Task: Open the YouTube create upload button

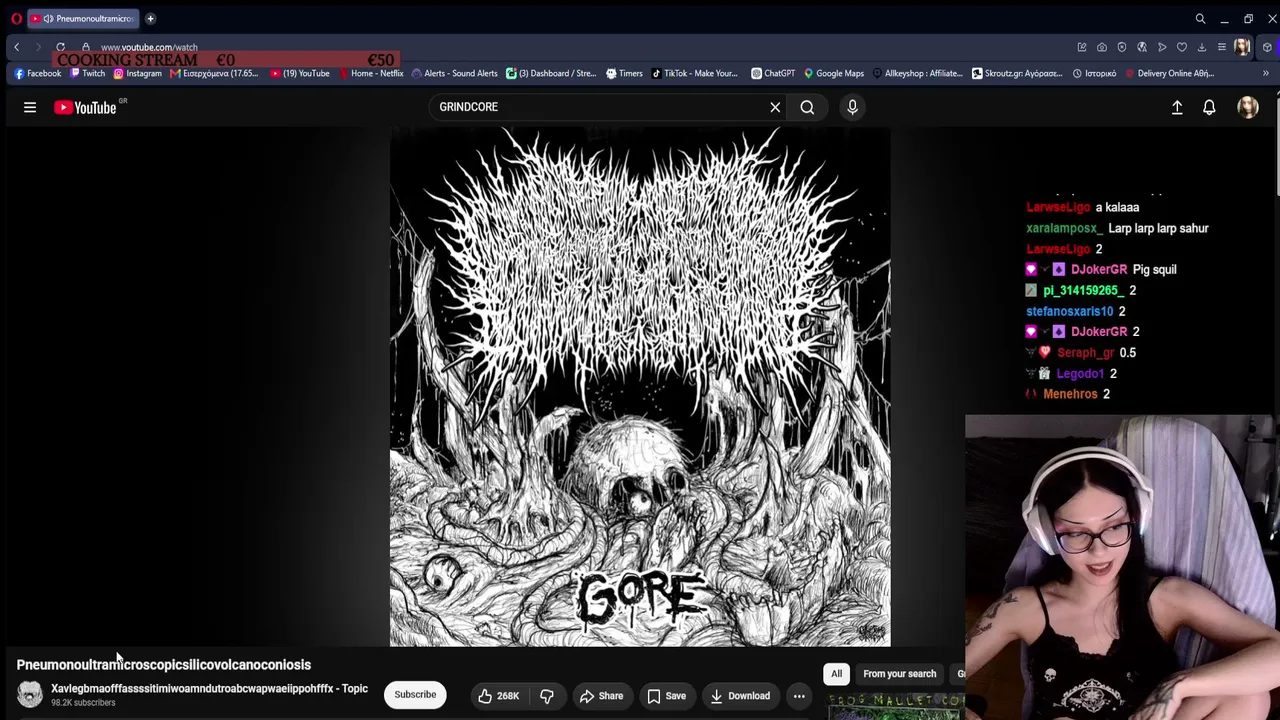Action: [x=1177, y=107]
